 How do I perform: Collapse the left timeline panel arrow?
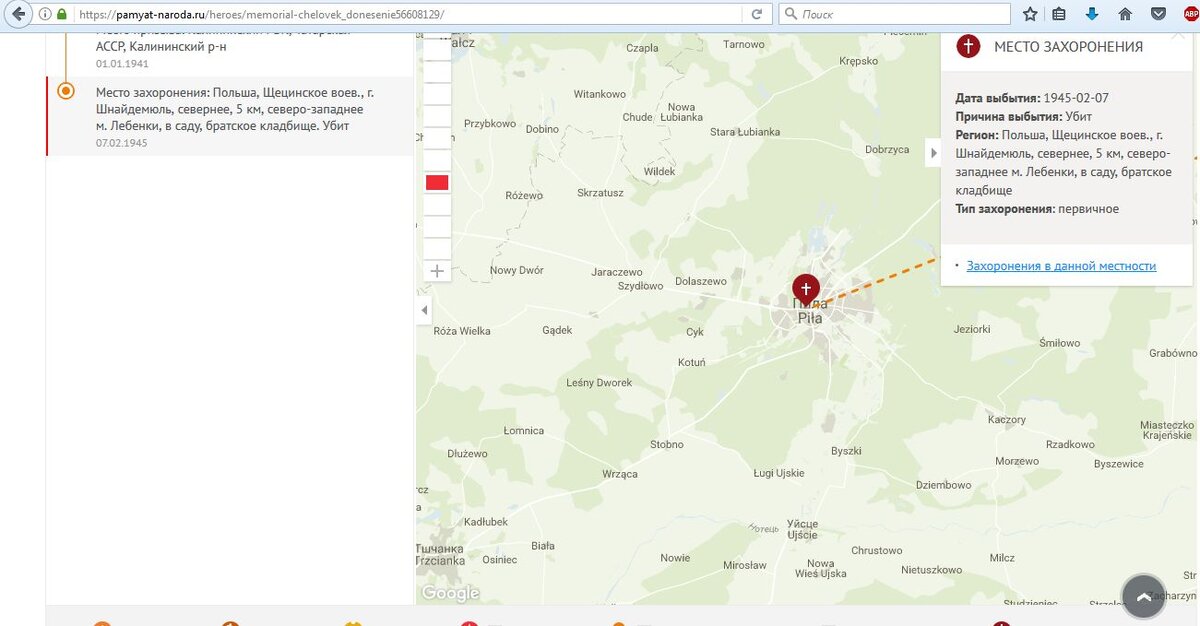[424, 310]
